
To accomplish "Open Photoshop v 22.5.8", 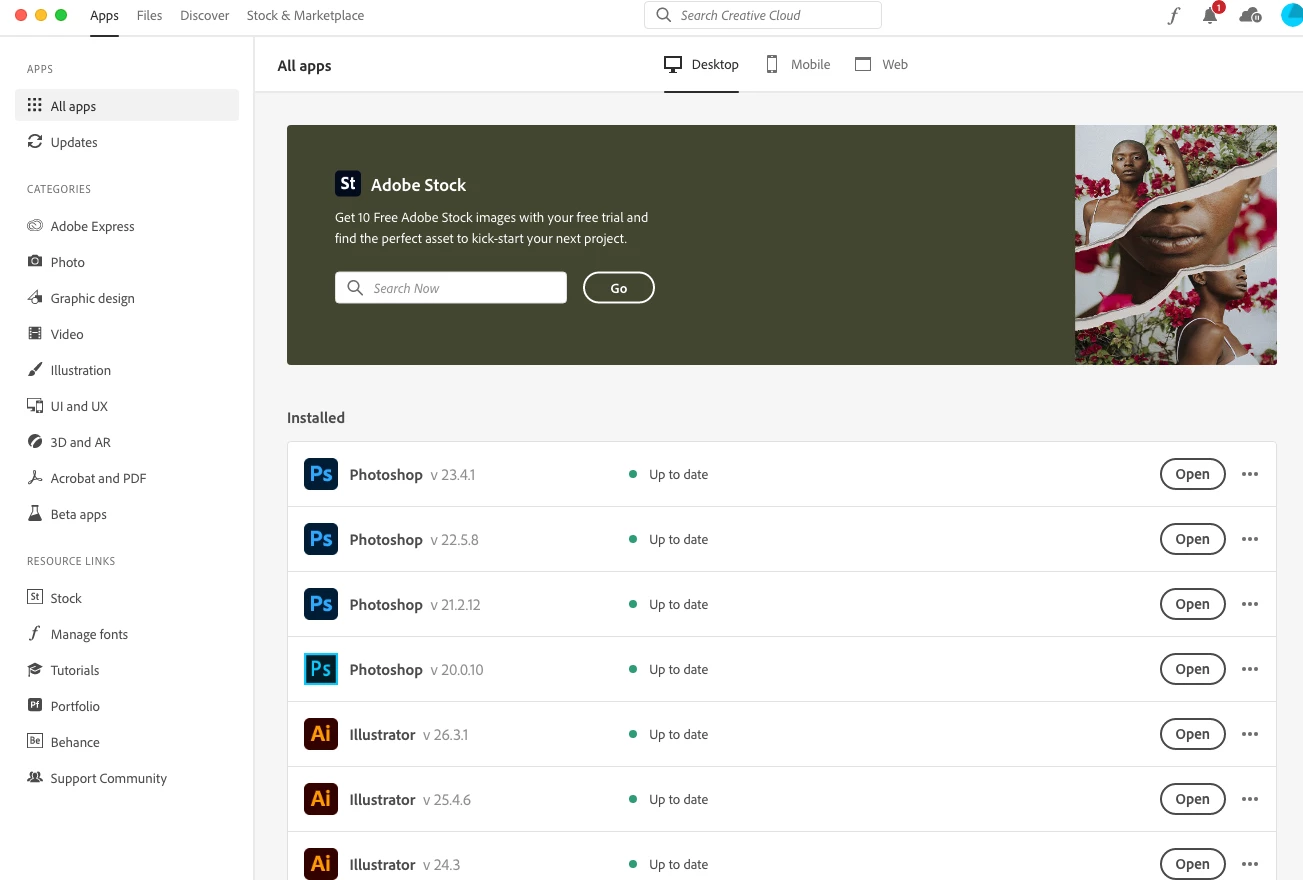I will (1192, 539).
